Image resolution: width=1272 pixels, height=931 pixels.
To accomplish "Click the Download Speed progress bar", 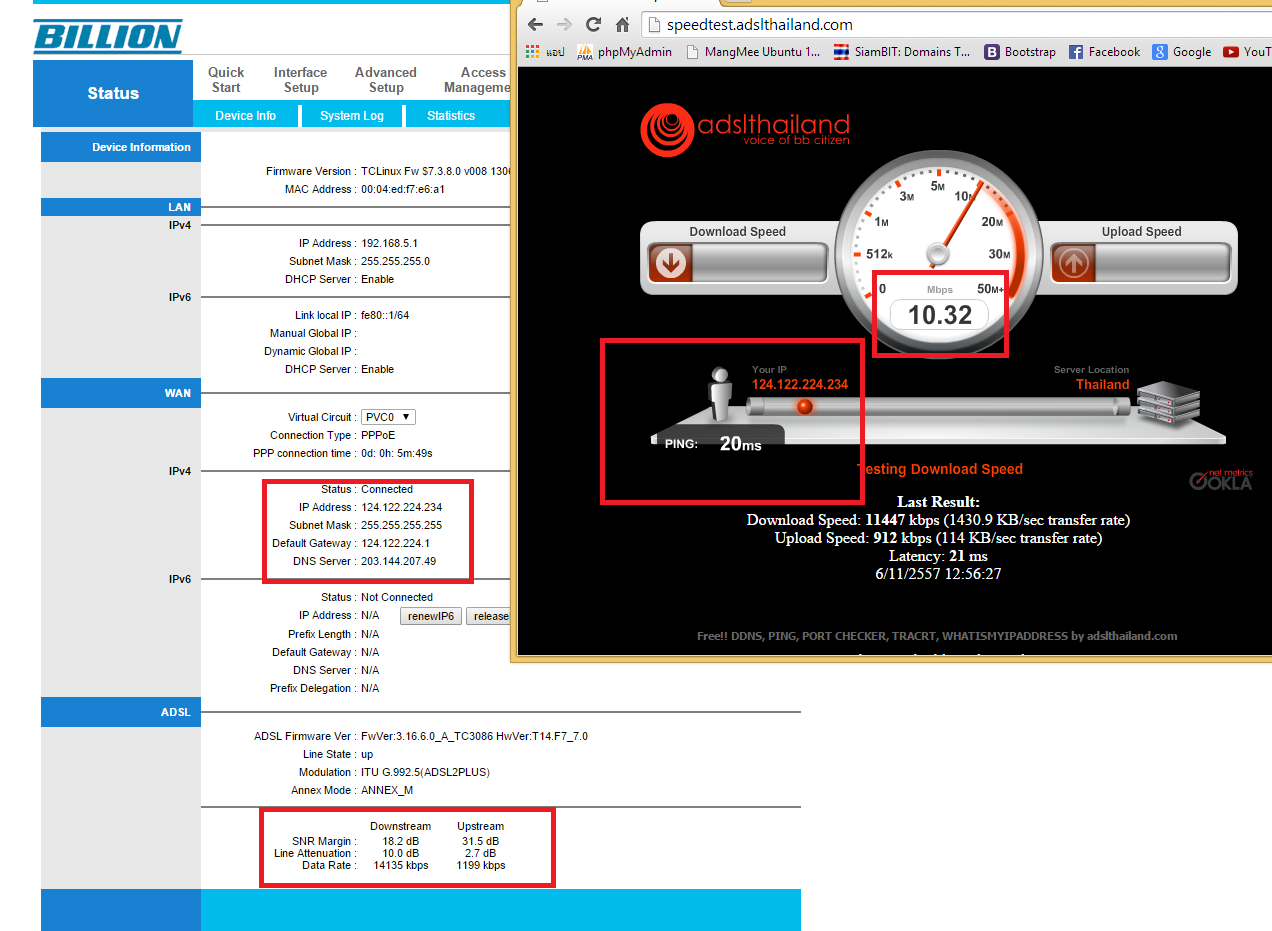I will [759, 263].
